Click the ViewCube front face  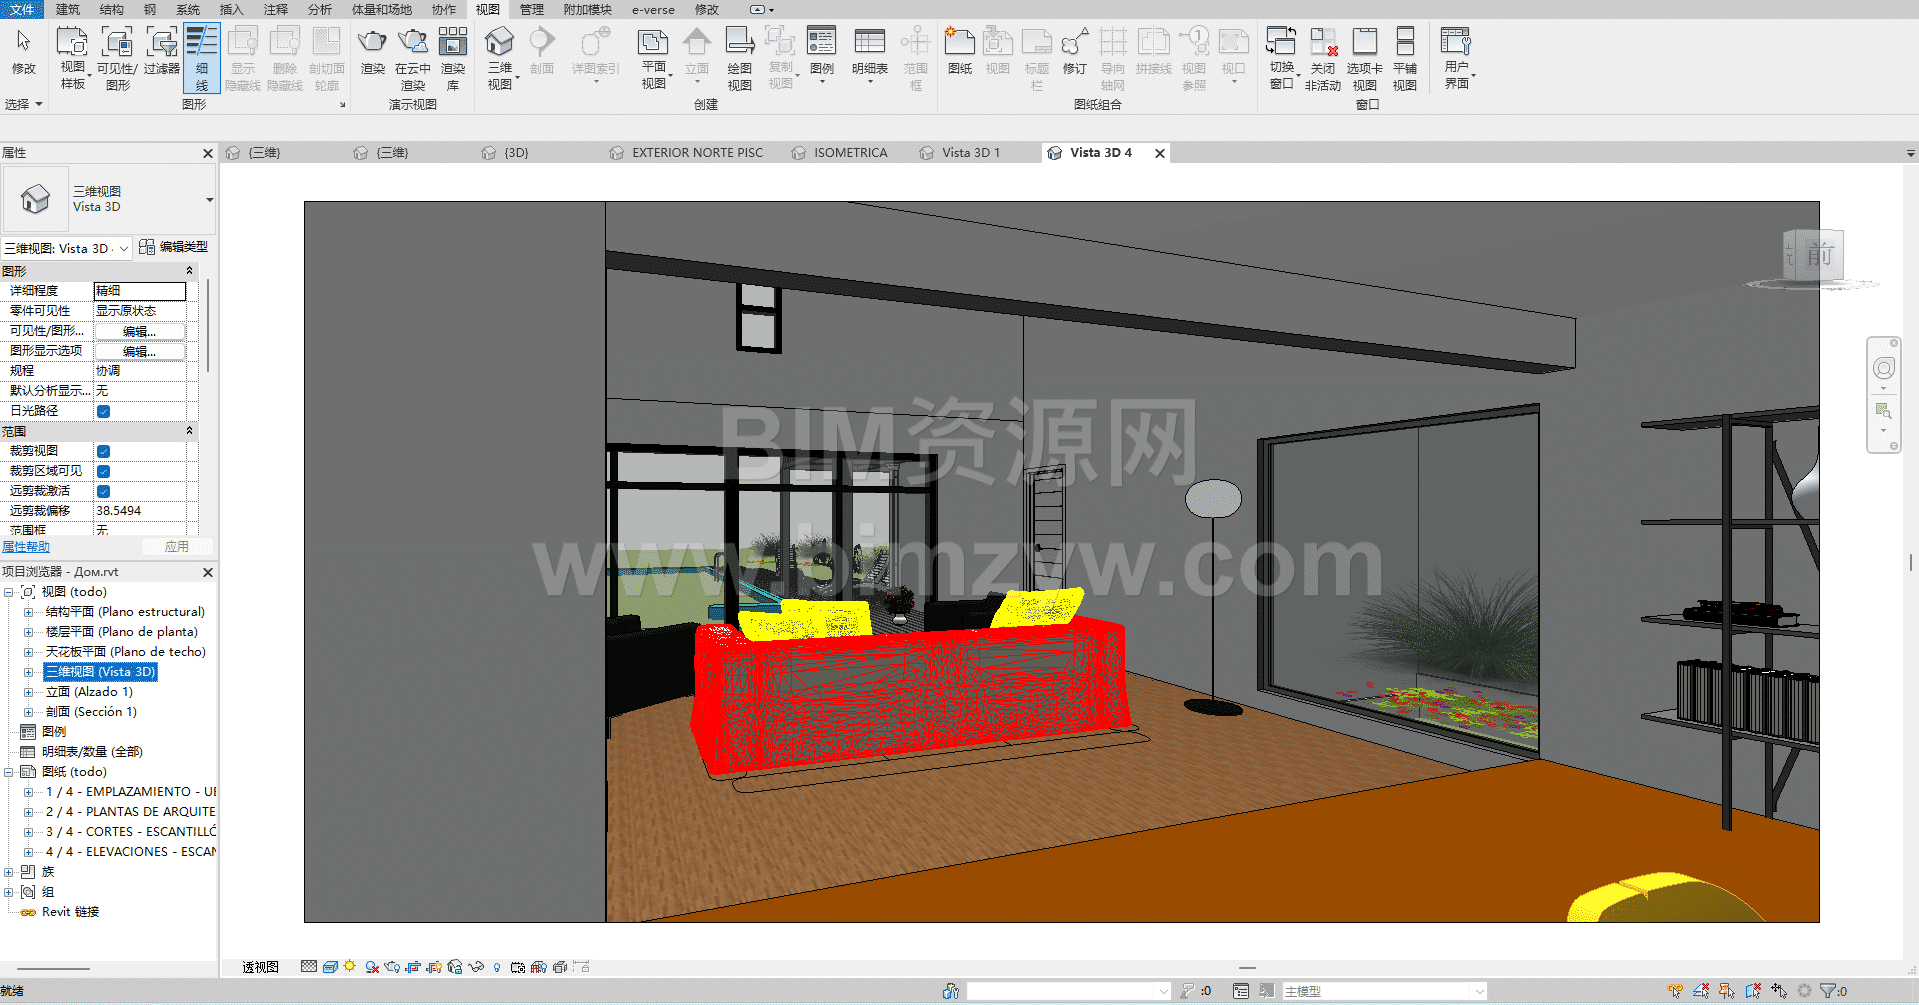coord(1819,255)
